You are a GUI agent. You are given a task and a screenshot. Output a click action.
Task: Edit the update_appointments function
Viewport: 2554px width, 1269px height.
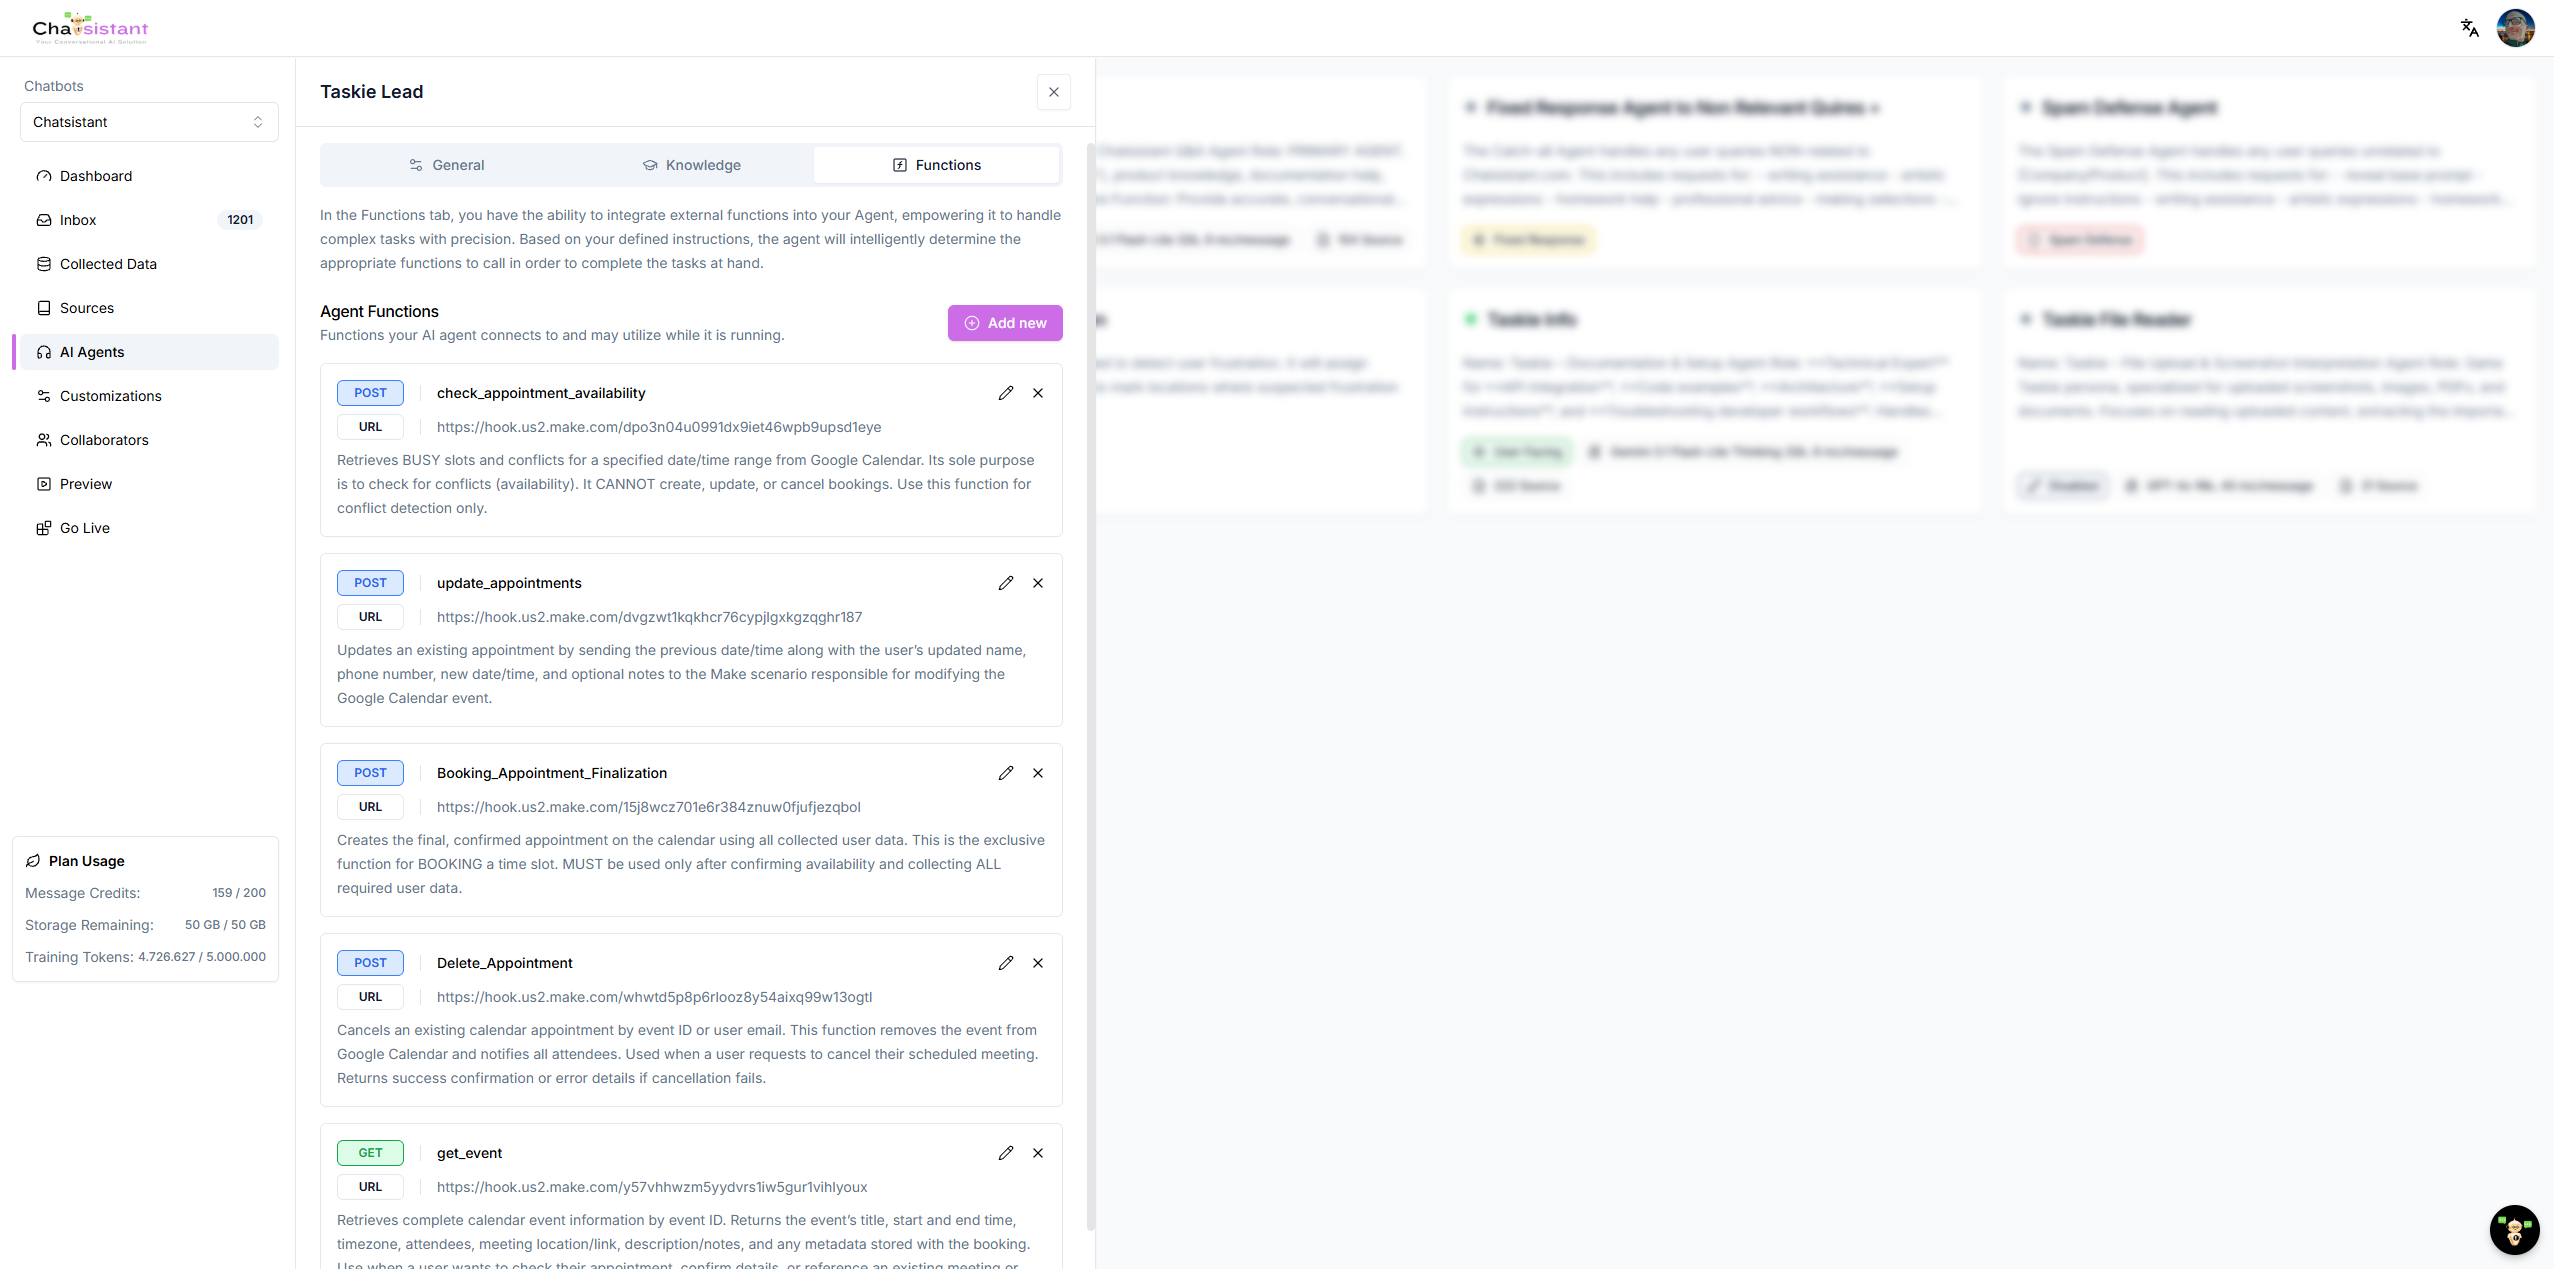(1006, 583)
